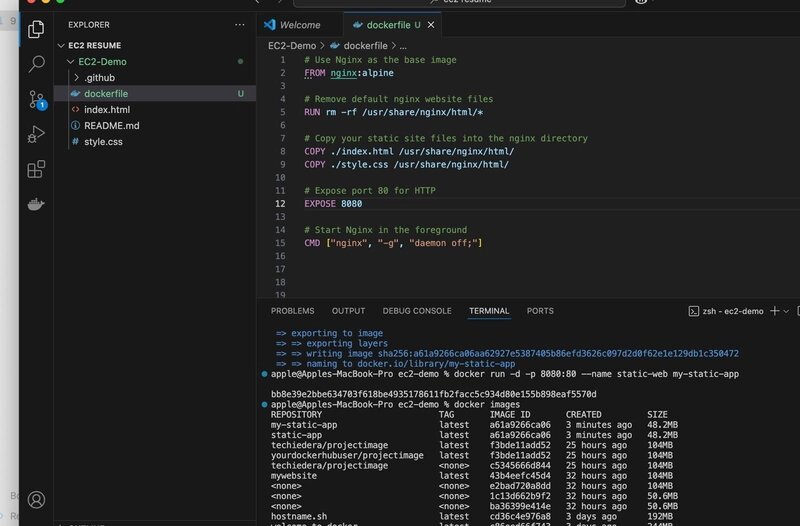Open the Run and Debug view
This screenshot has height=526, width=800.
(x=36, y=134)
